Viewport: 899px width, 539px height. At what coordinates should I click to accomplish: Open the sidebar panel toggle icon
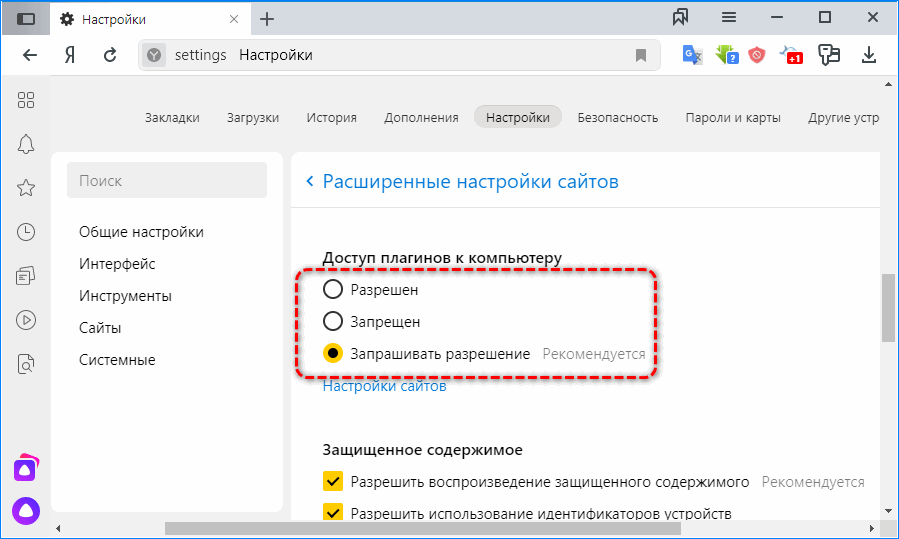tap(26, 19)
